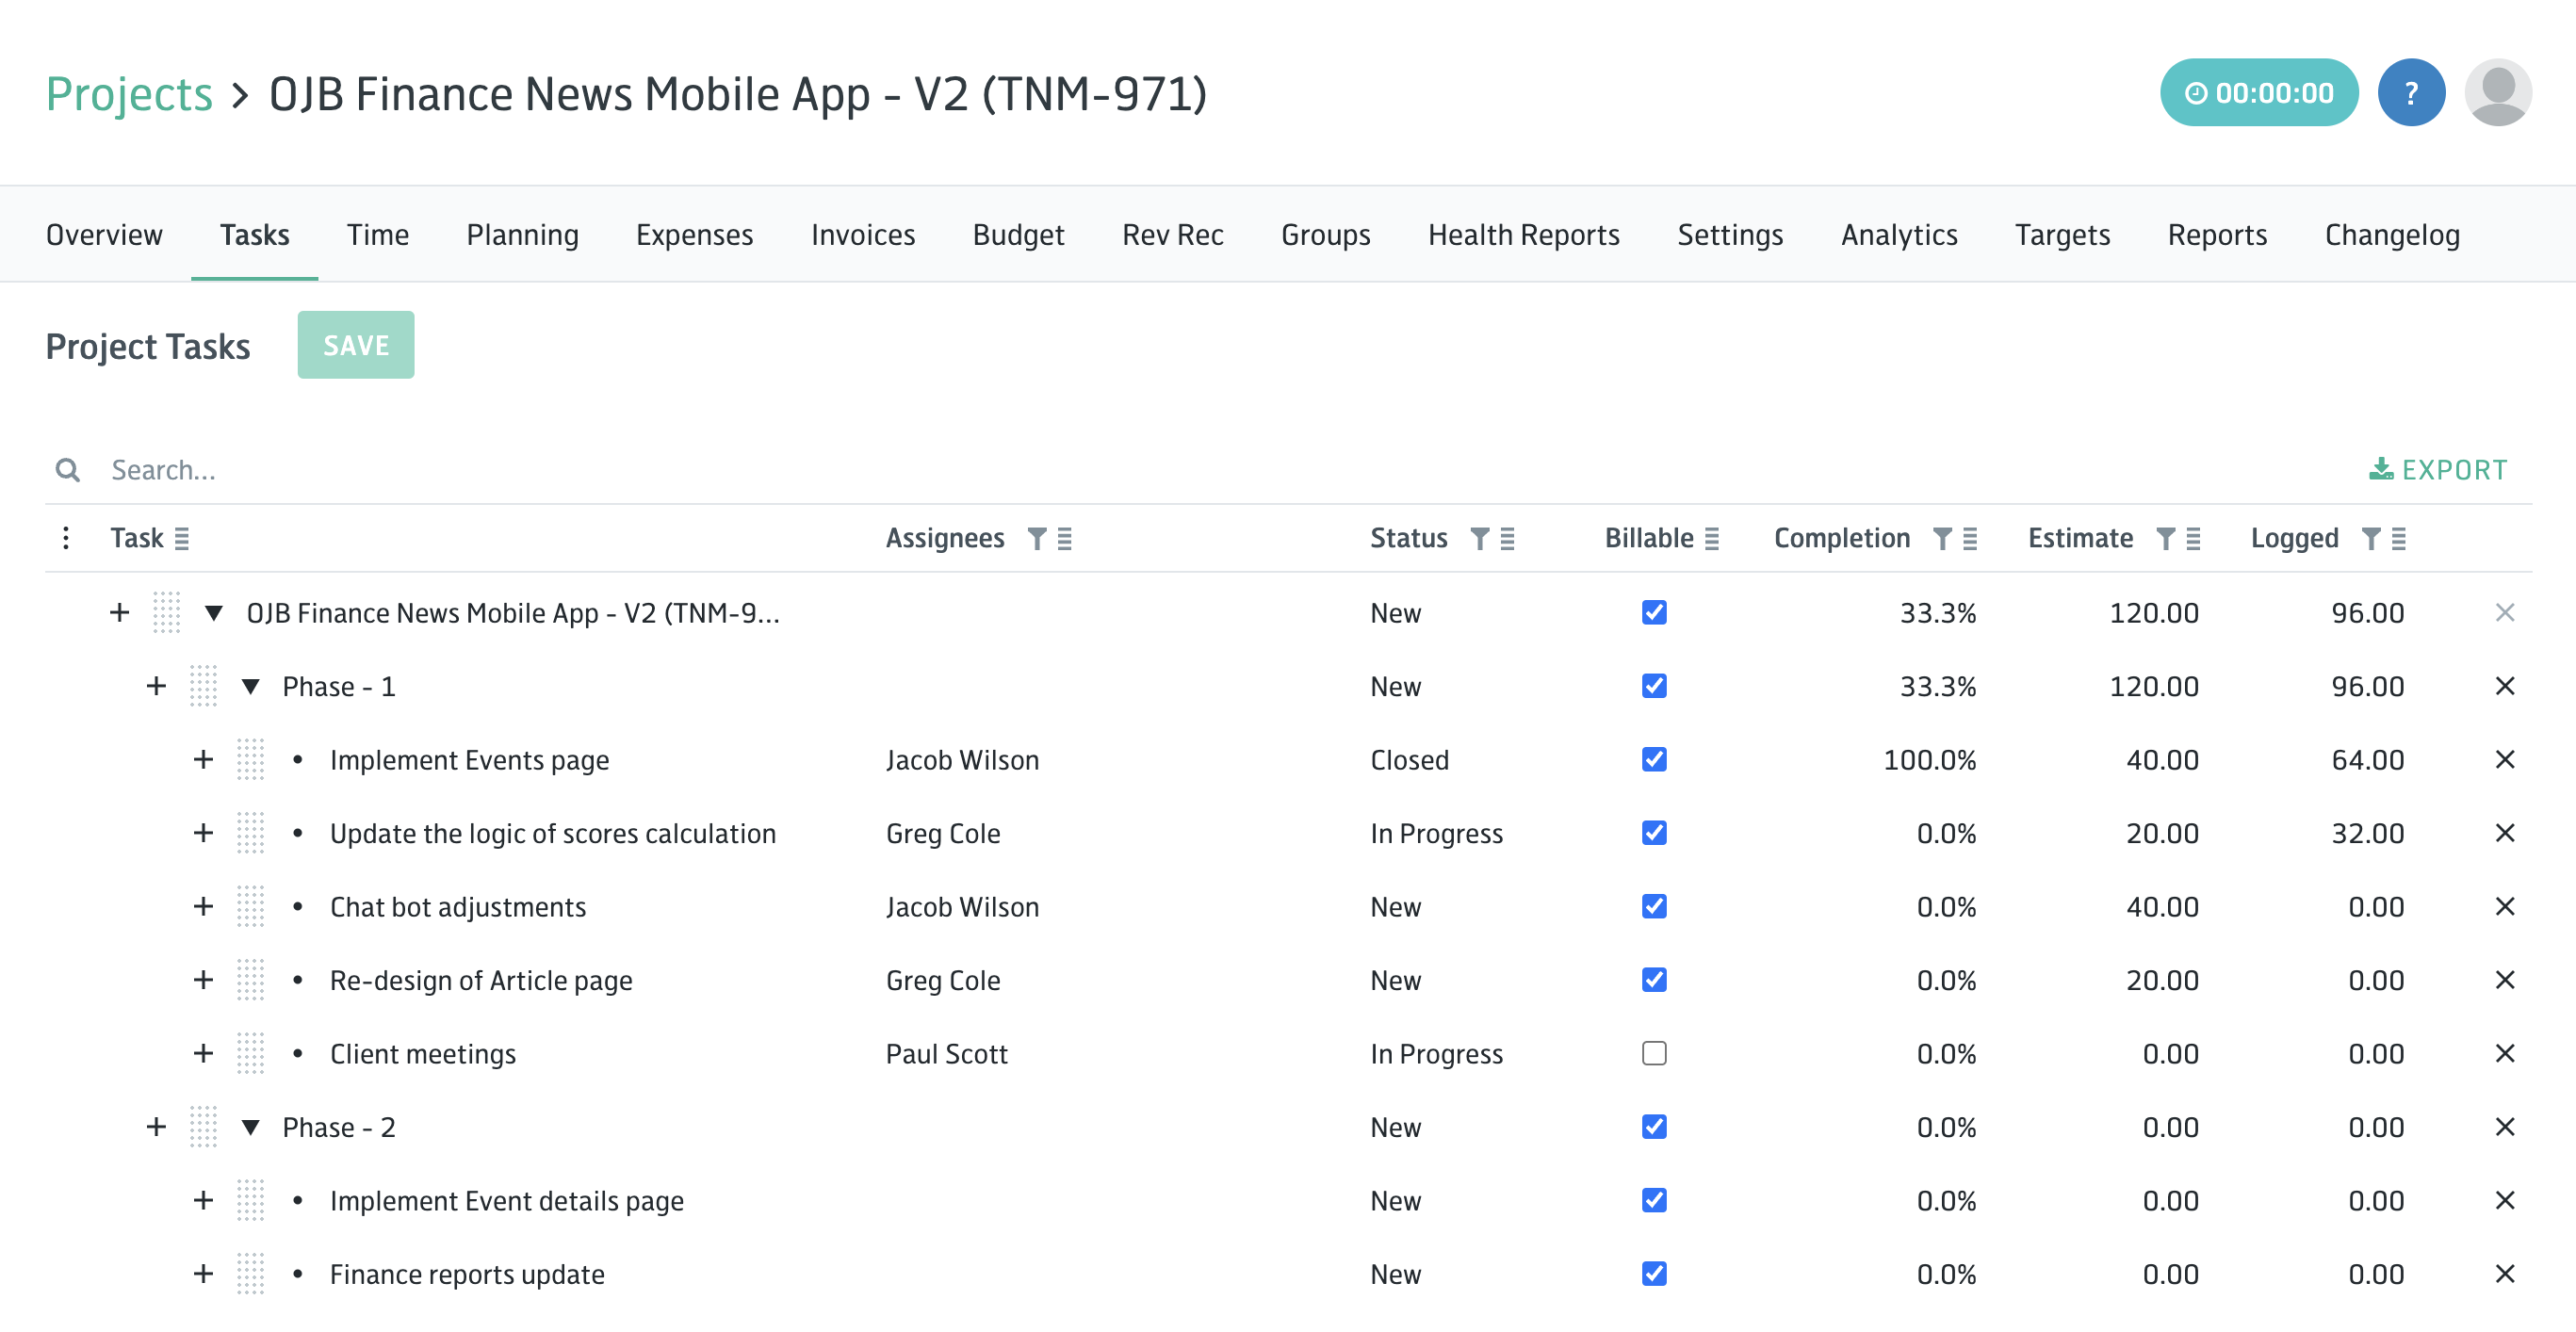Open the Invoices tab
This screenshot has height=1332, width=2576.
(863, 235)
